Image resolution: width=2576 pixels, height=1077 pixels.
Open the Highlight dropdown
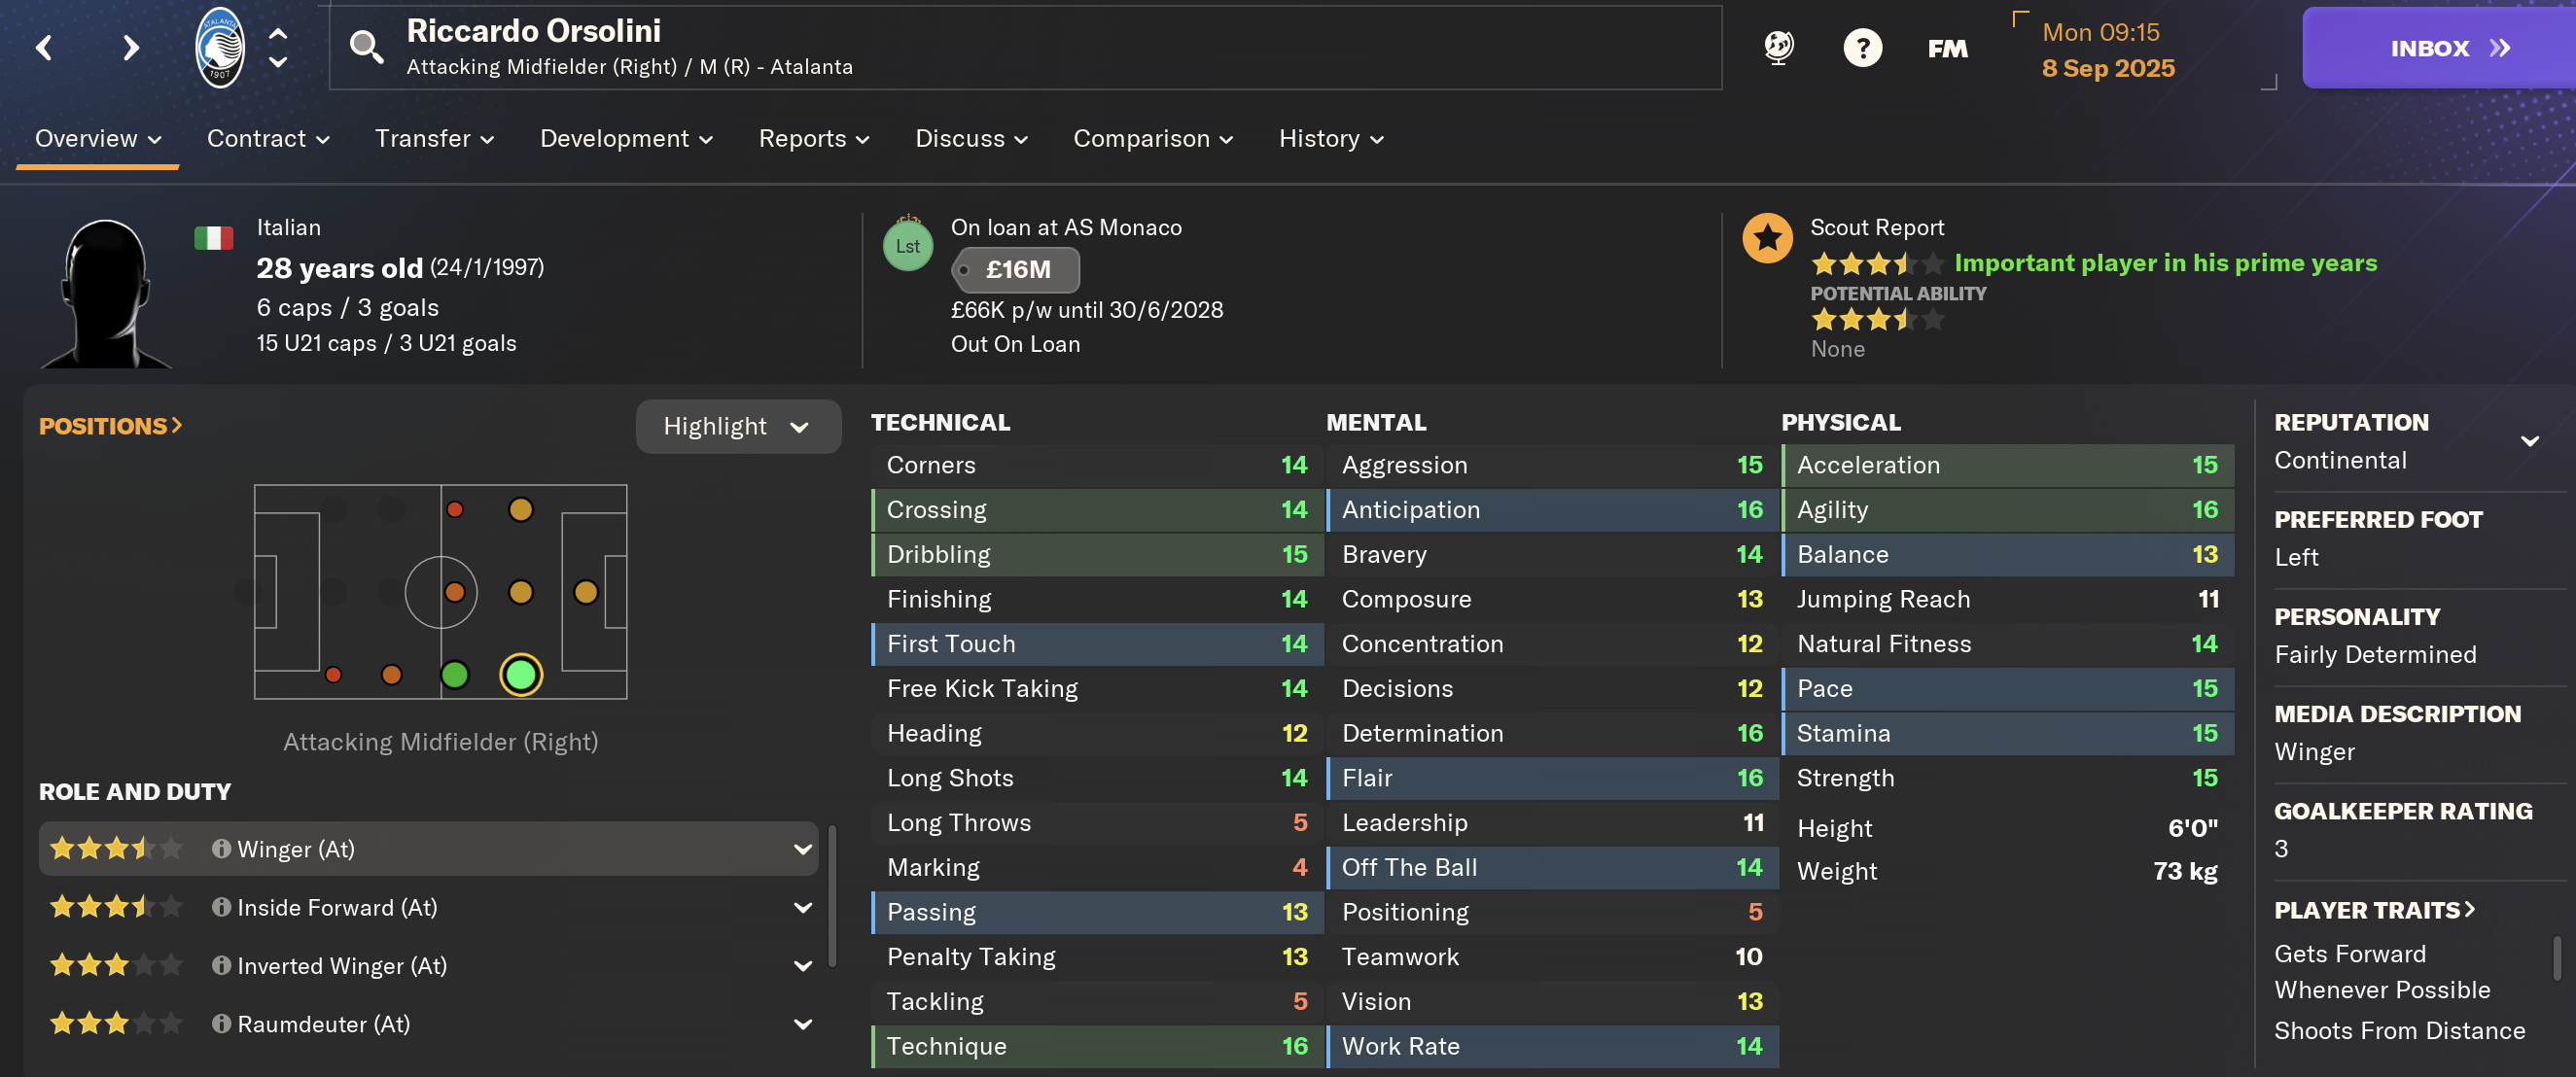click(x=737, y=427)
